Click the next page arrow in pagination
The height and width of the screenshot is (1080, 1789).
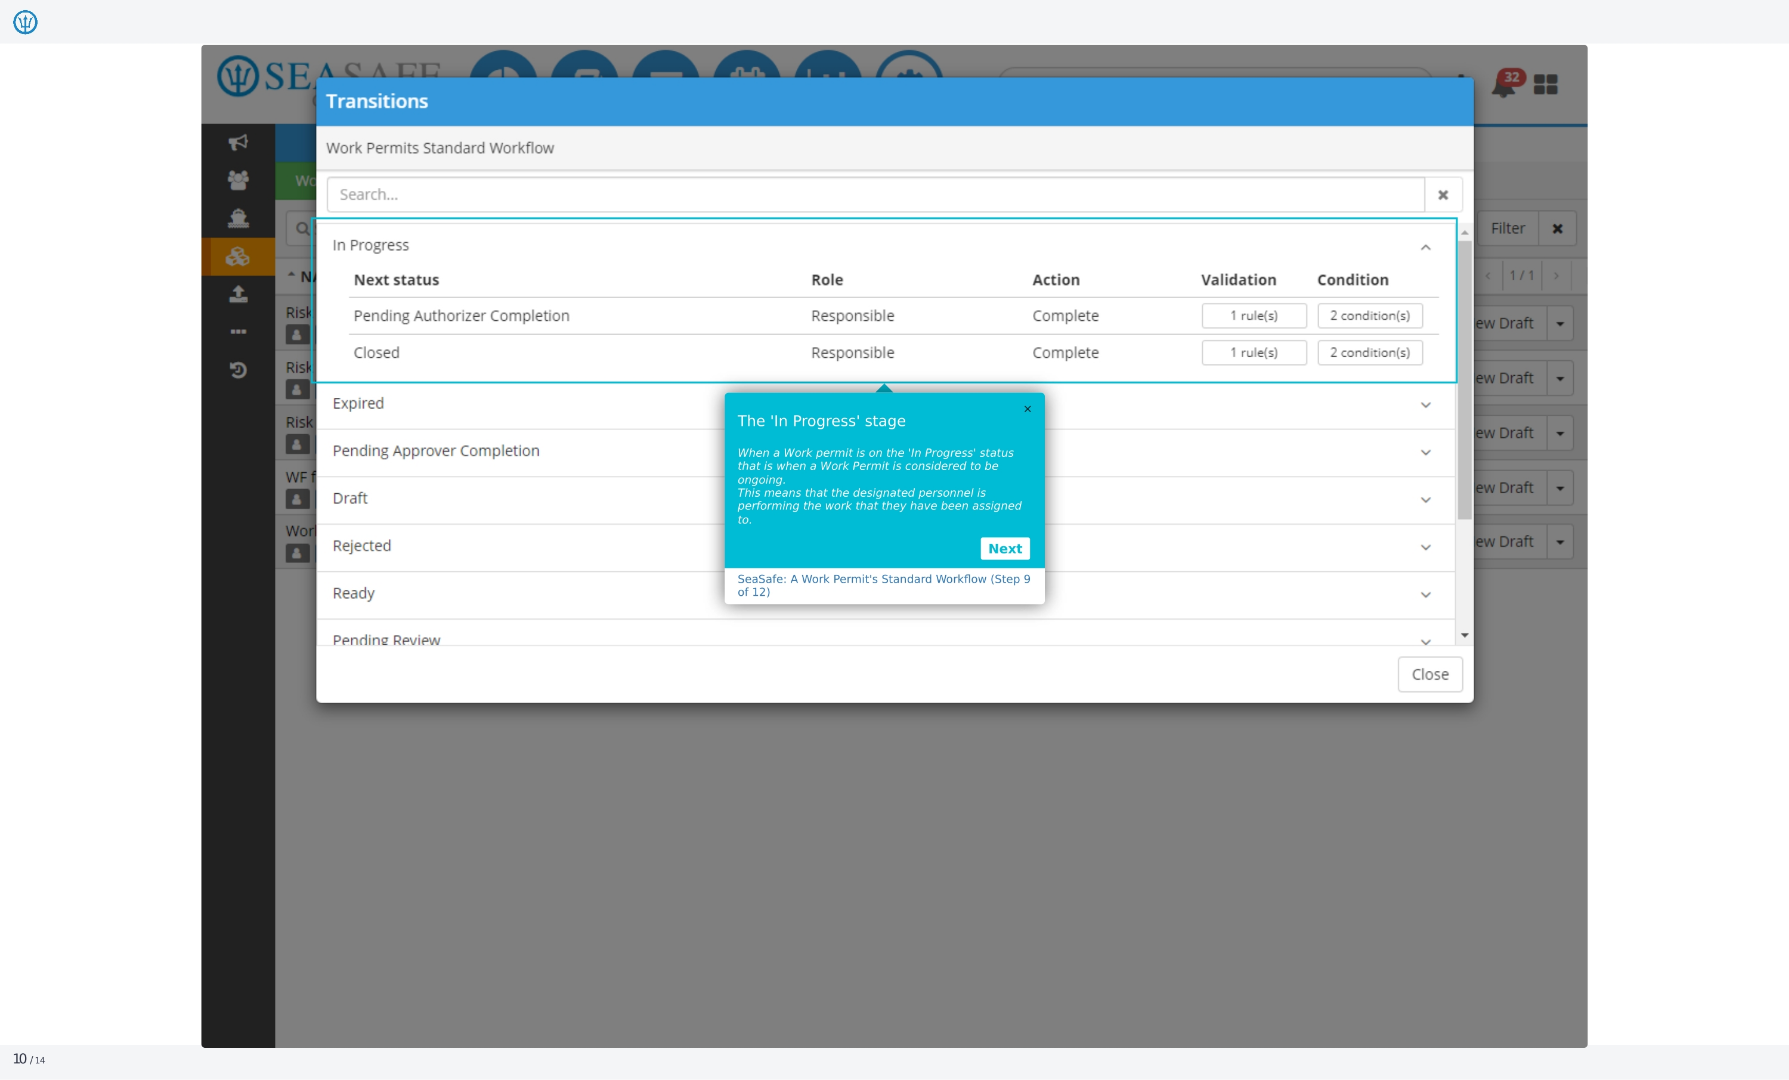[1556, 276]
